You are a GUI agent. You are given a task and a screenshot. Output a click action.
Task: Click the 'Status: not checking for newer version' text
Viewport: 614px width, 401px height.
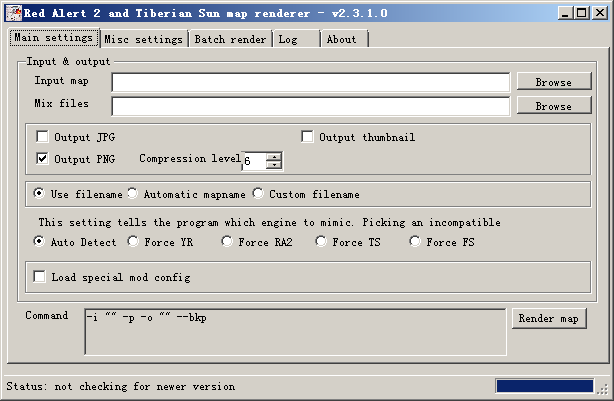click(x=121, y=387)
